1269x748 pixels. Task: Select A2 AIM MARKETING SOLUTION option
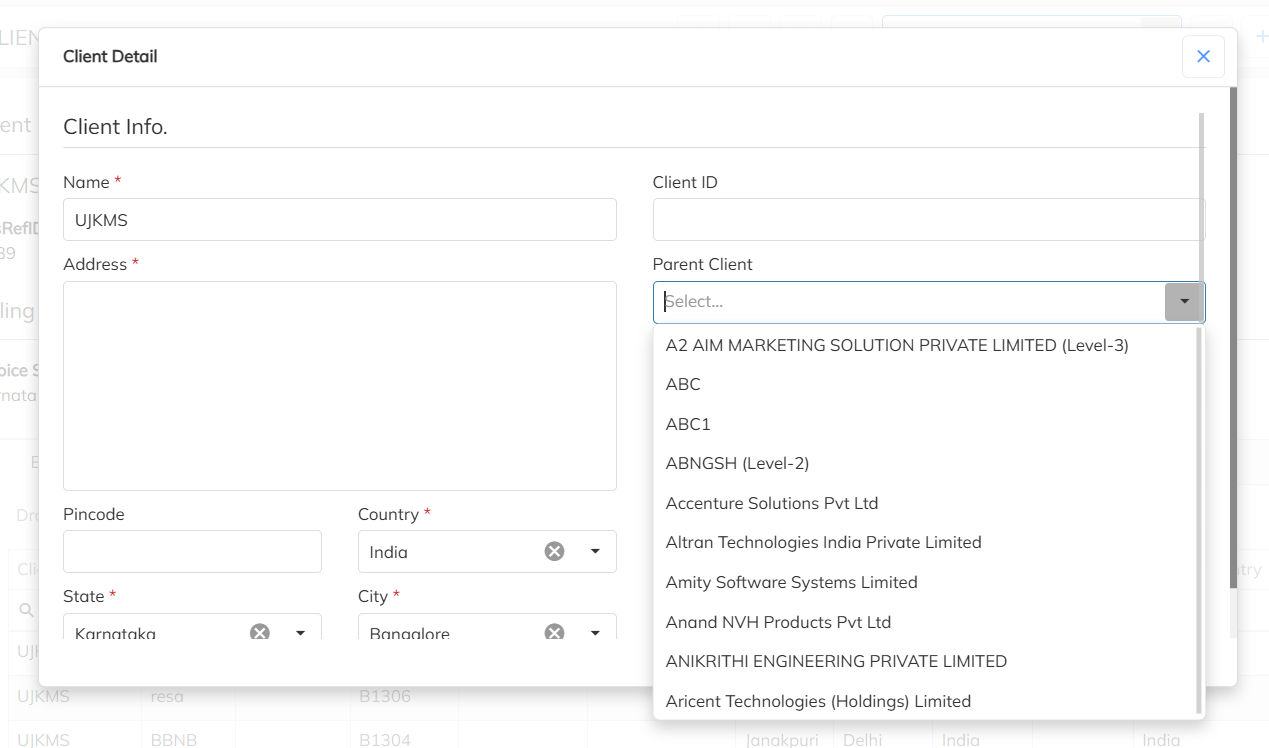tap(897, 345)
